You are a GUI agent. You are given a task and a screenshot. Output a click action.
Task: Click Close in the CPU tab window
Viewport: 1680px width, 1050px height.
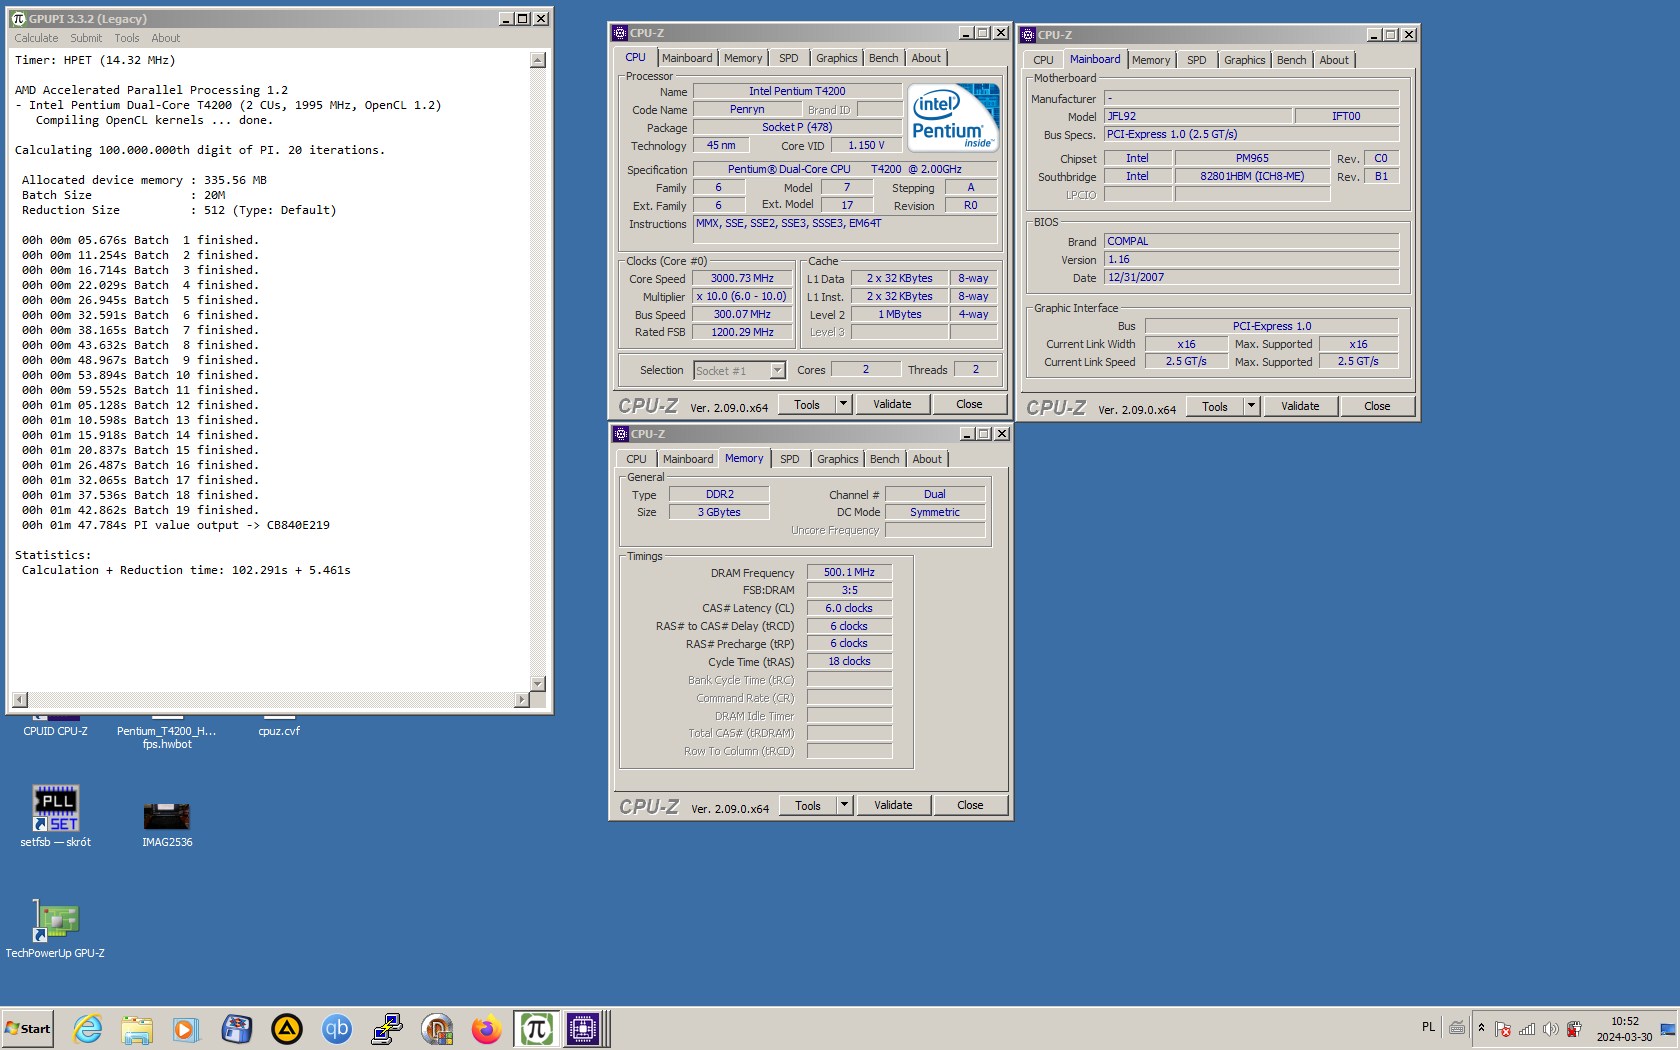coord(969,404)
